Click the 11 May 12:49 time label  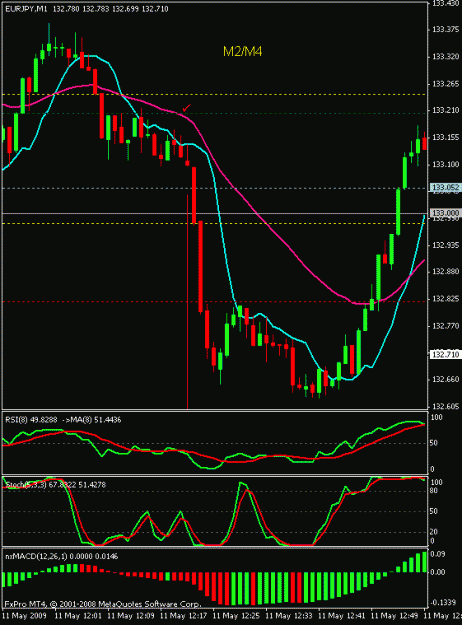pyautogui.click(x=394, y=615)
